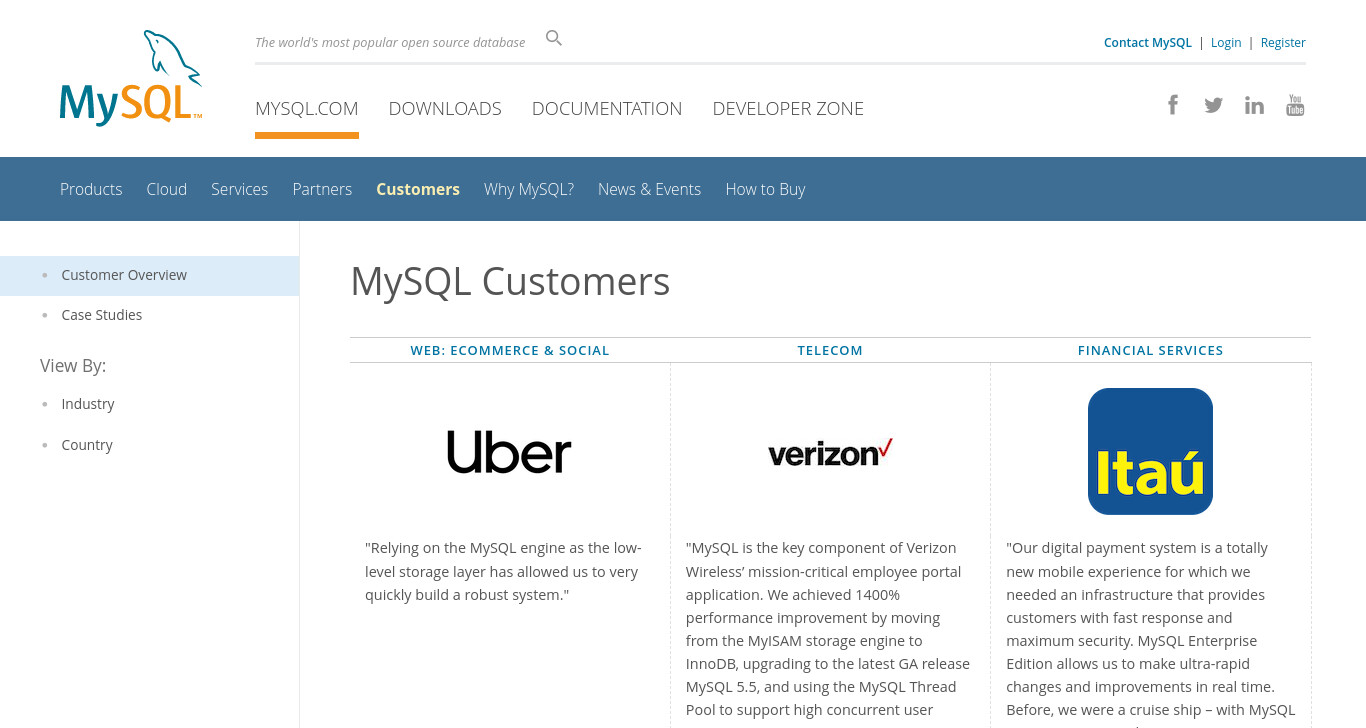Open MySQL Twitter icon
The image size is (1366, 728).
pyautogui.click(x=1213, y=105)
